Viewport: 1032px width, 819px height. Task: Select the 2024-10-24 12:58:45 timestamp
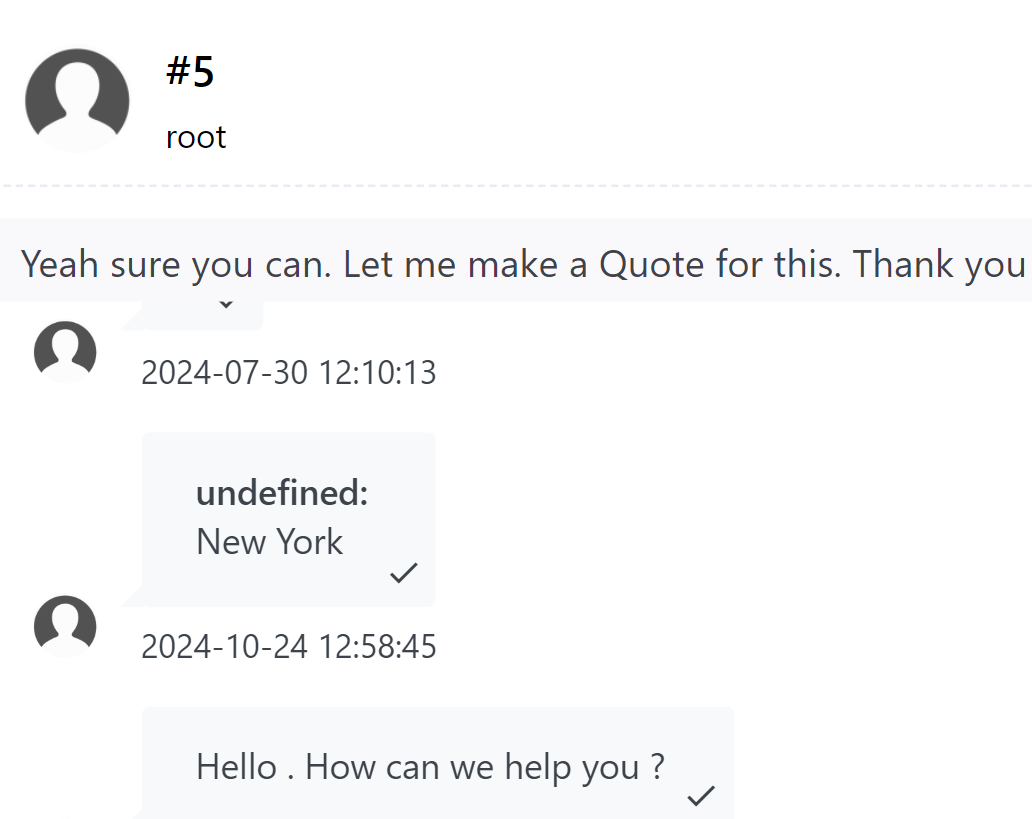pos(288,647)
